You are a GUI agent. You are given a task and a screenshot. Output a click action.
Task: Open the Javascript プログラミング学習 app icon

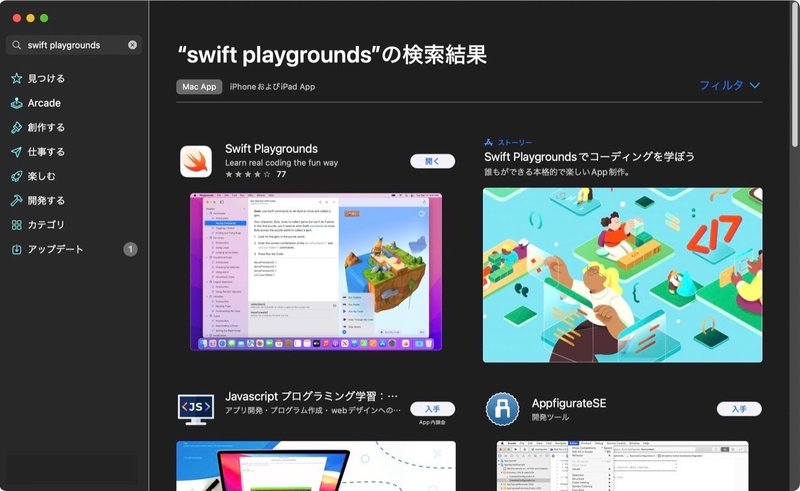196,409
